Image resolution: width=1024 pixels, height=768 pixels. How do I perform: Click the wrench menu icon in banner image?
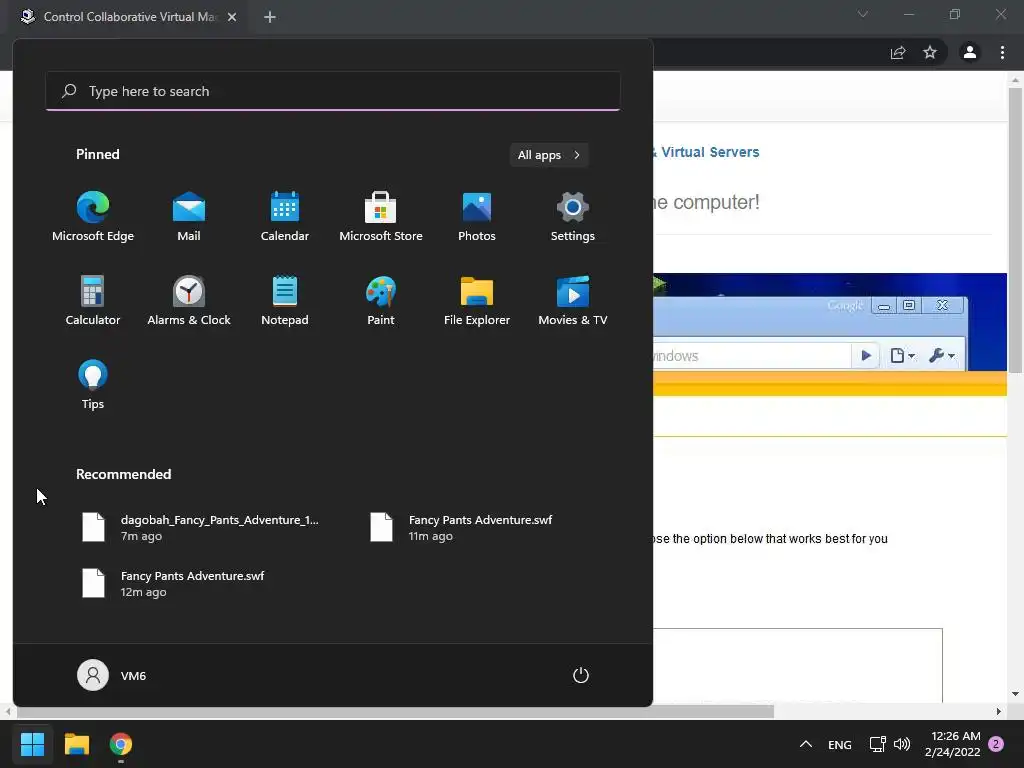[942, 356]
